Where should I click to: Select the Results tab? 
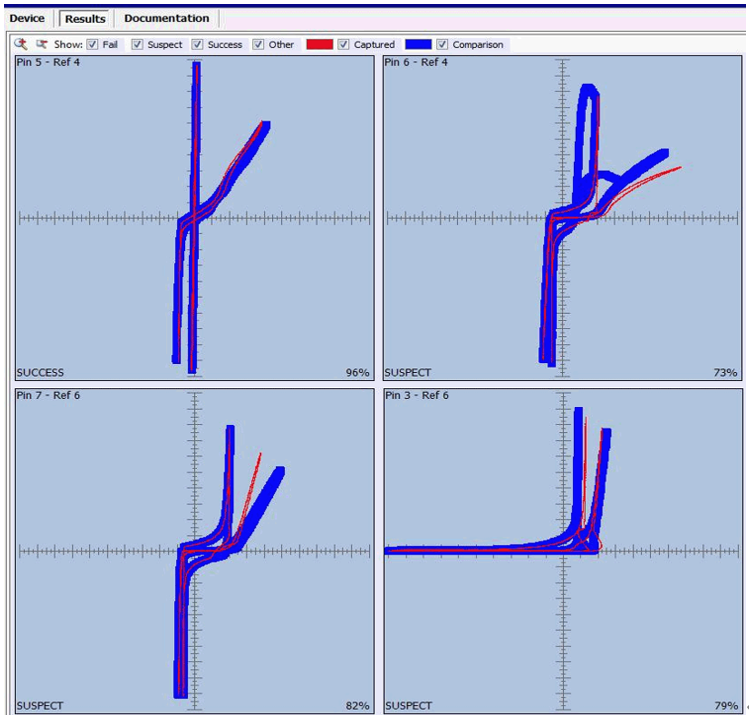pyautogui.click(x=85, y=19)
